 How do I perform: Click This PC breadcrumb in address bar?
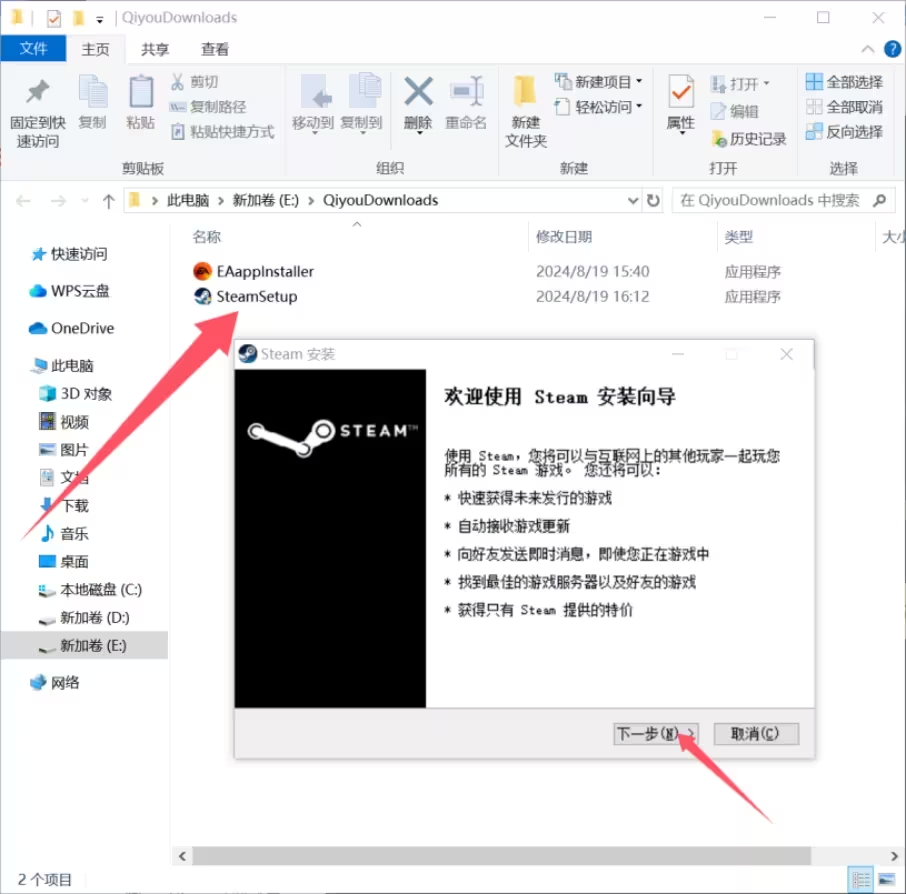click(x=188, y=201)
